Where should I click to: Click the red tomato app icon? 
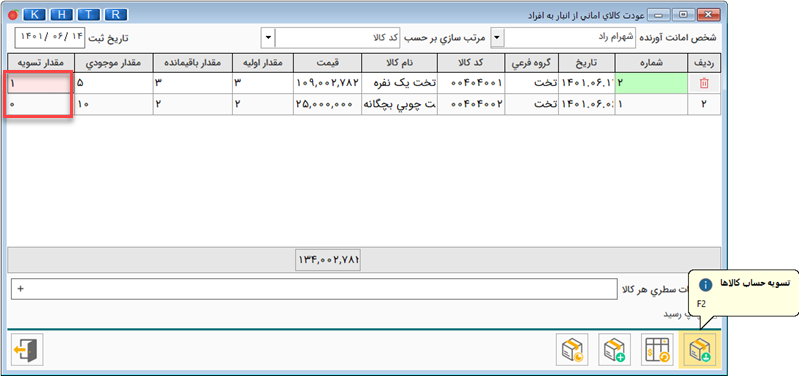coord(13,15)
